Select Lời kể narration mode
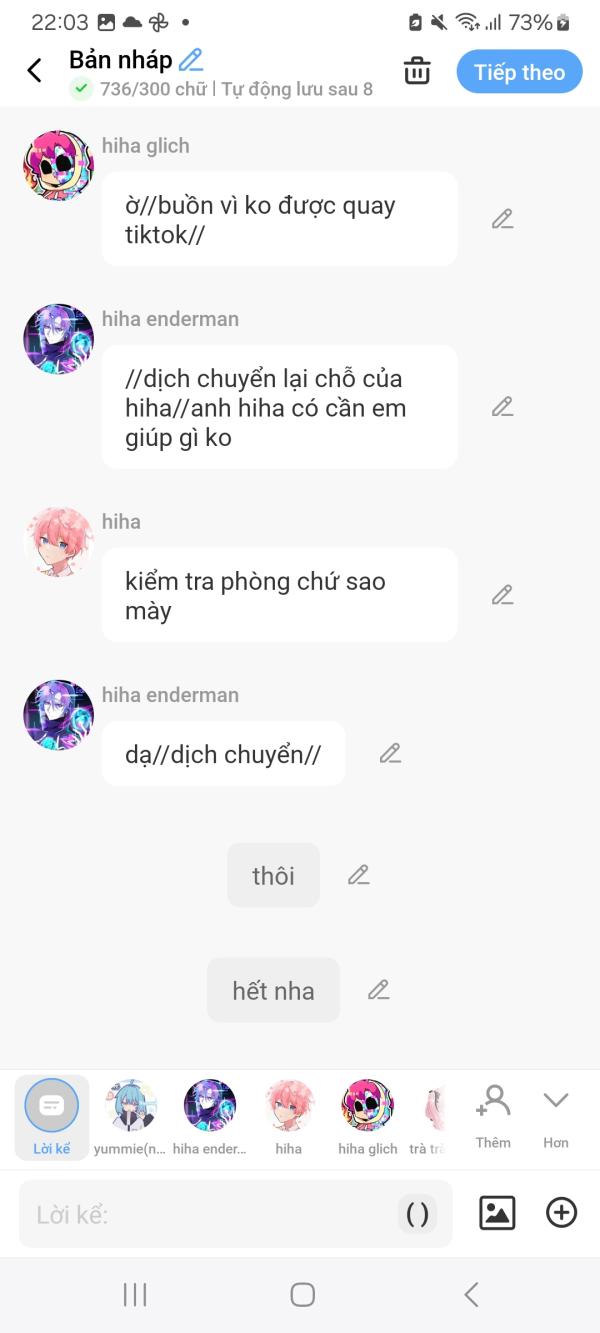600x1333 pixels. [x=51, y=1117]
